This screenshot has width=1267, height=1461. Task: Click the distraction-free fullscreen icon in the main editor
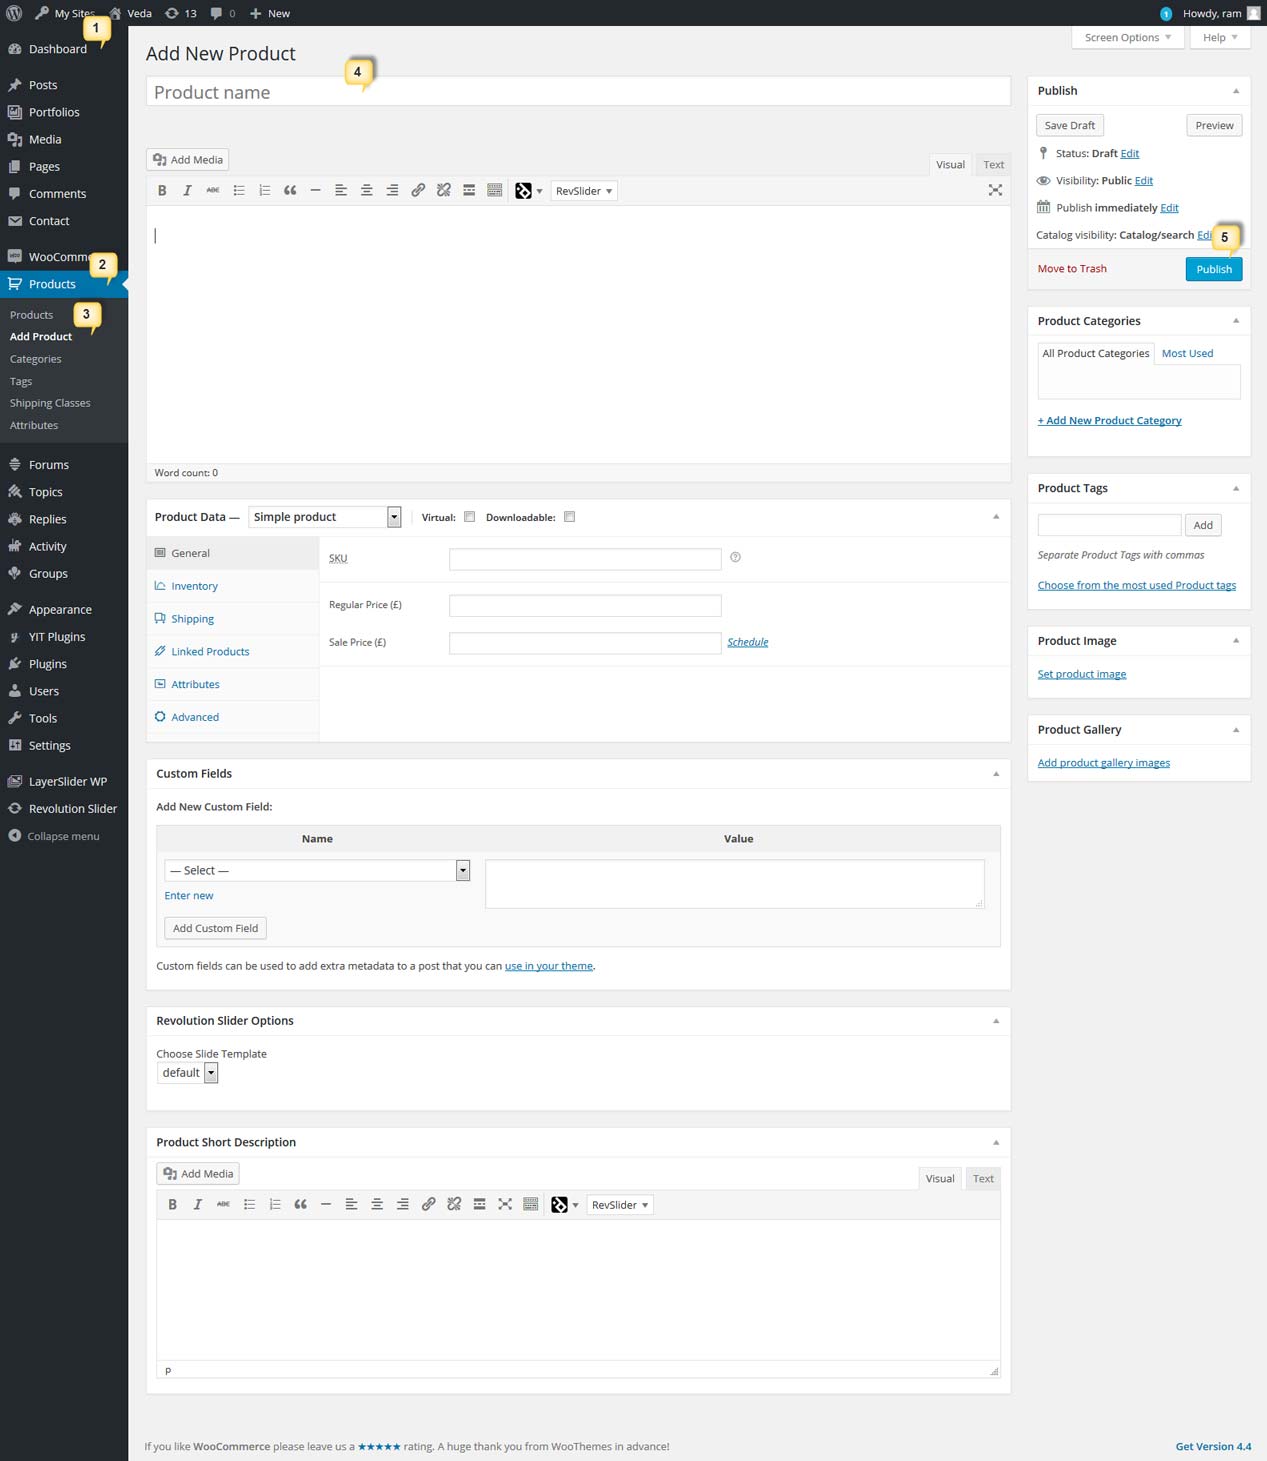click(995, 190)
